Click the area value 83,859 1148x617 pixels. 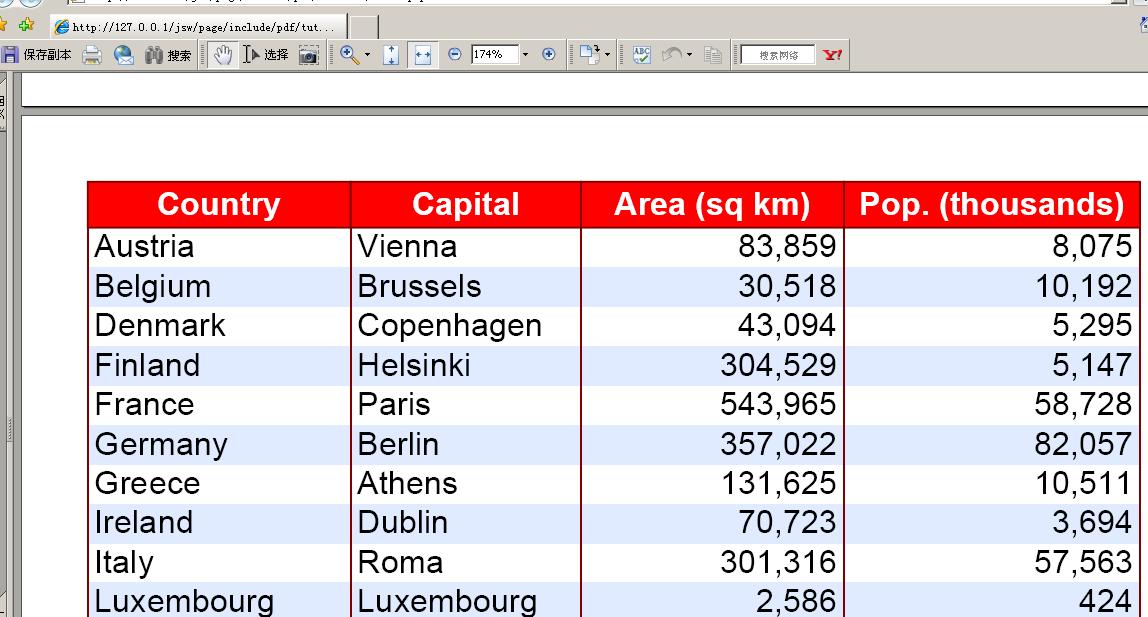point(787,247)
